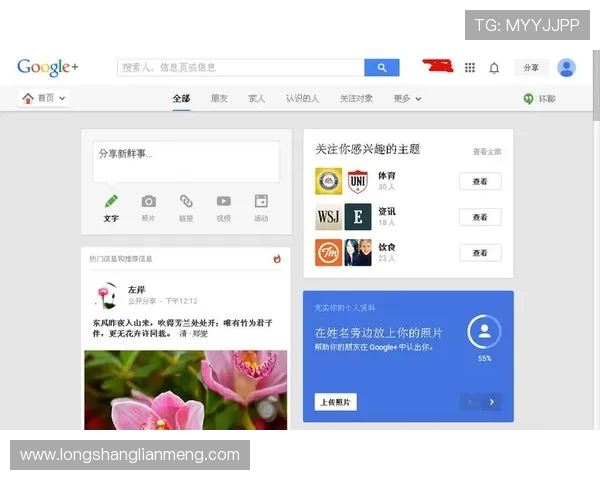The width and height of the screenshot is (600, 480).
Task: Select the 文字 pencil icon
Action: click(111, 201)
